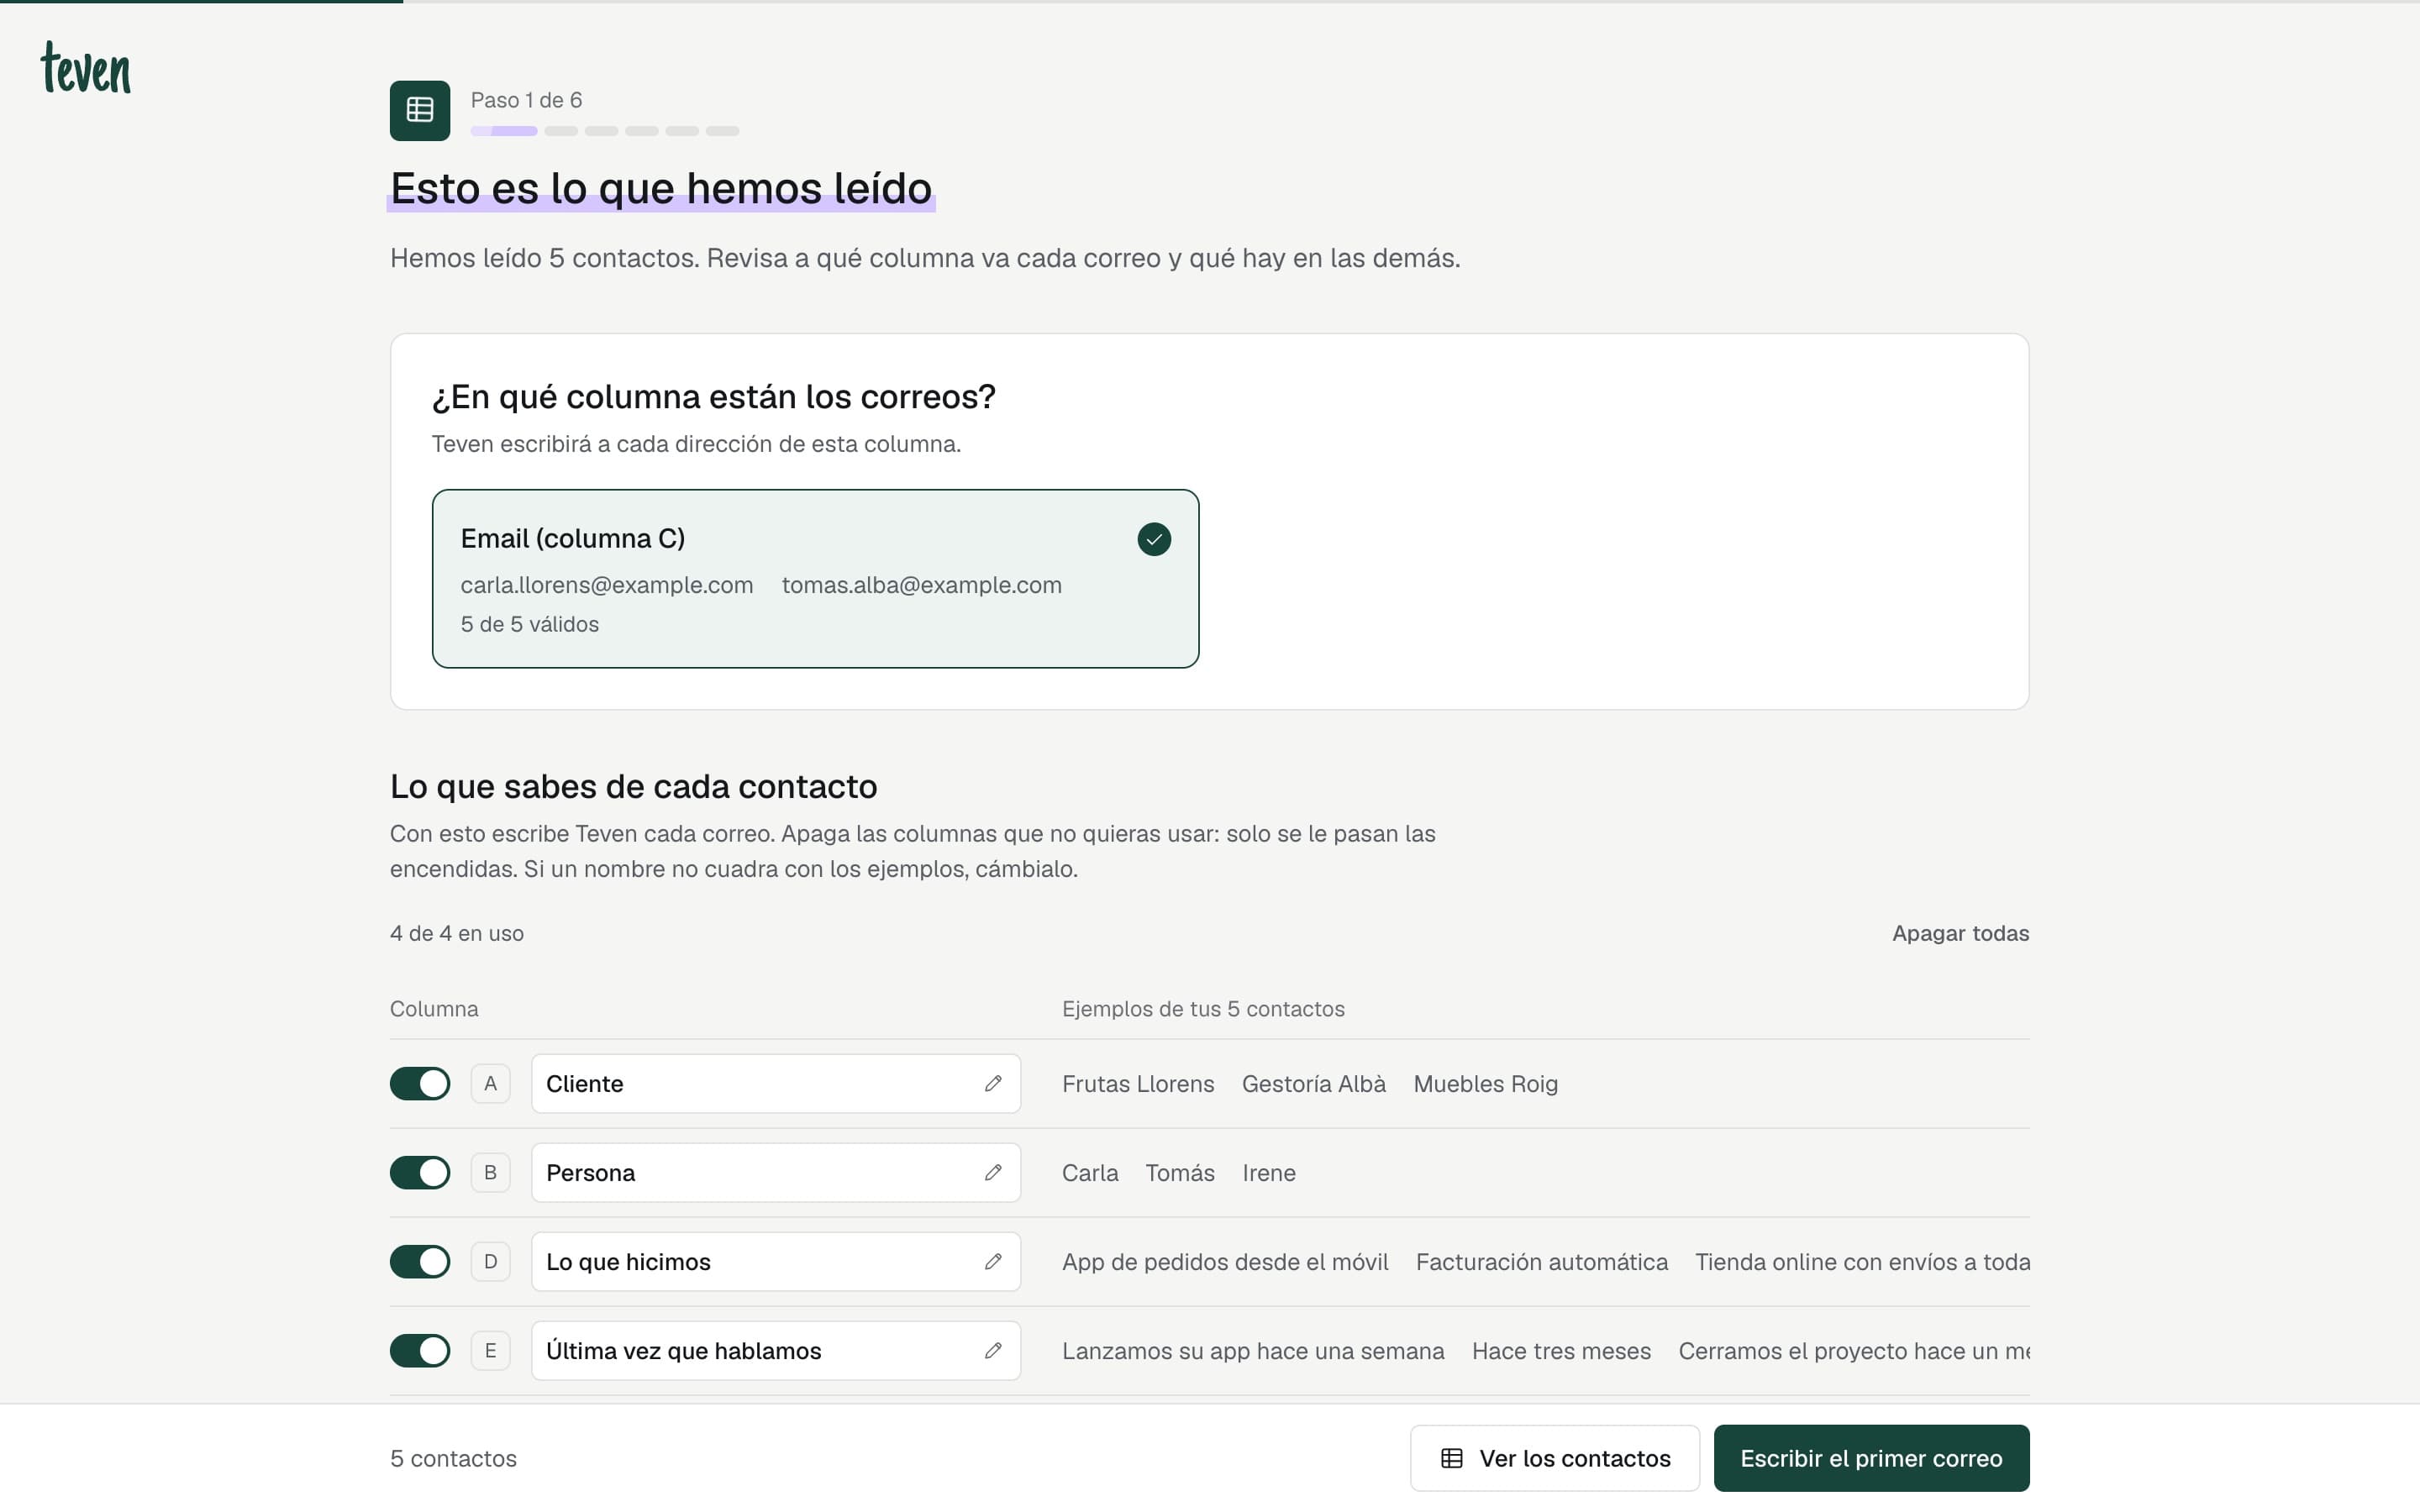Screen dimensions: 2420x1512
Task: Edit the Última vez que hablamos name field
Action: pyautogui.click(x=776, y=1350)
